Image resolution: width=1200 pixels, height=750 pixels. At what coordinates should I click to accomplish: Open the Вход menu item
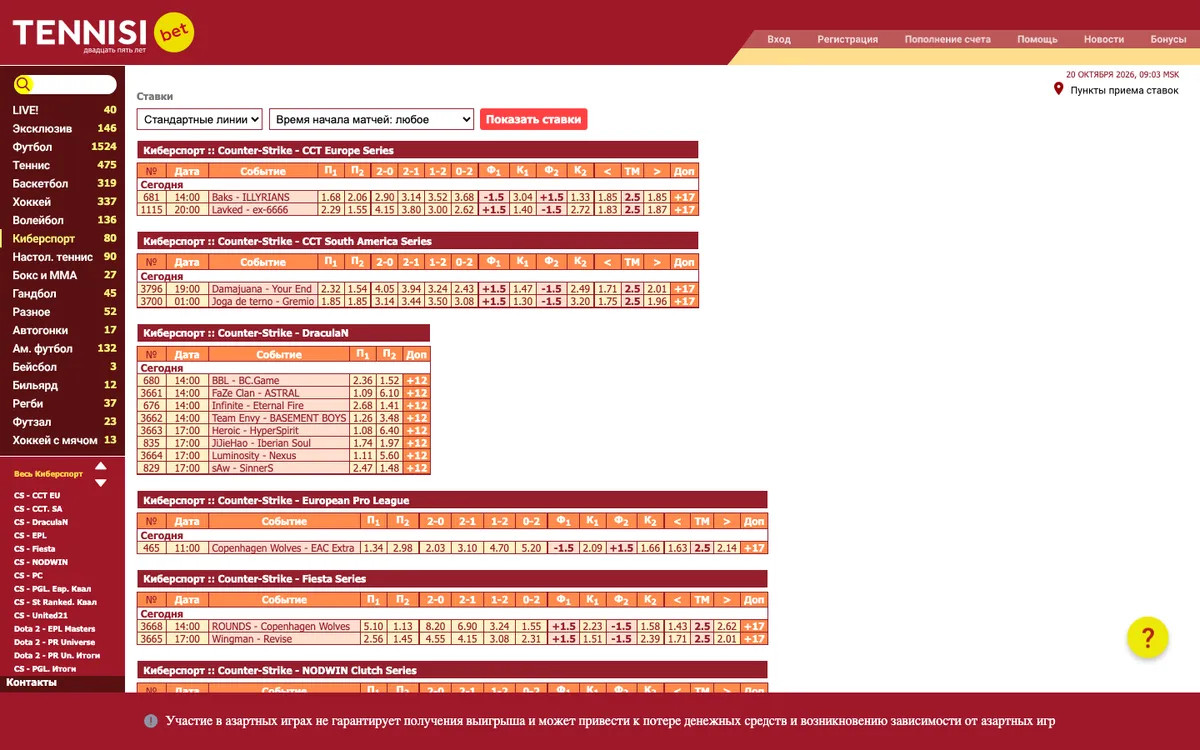779,39
